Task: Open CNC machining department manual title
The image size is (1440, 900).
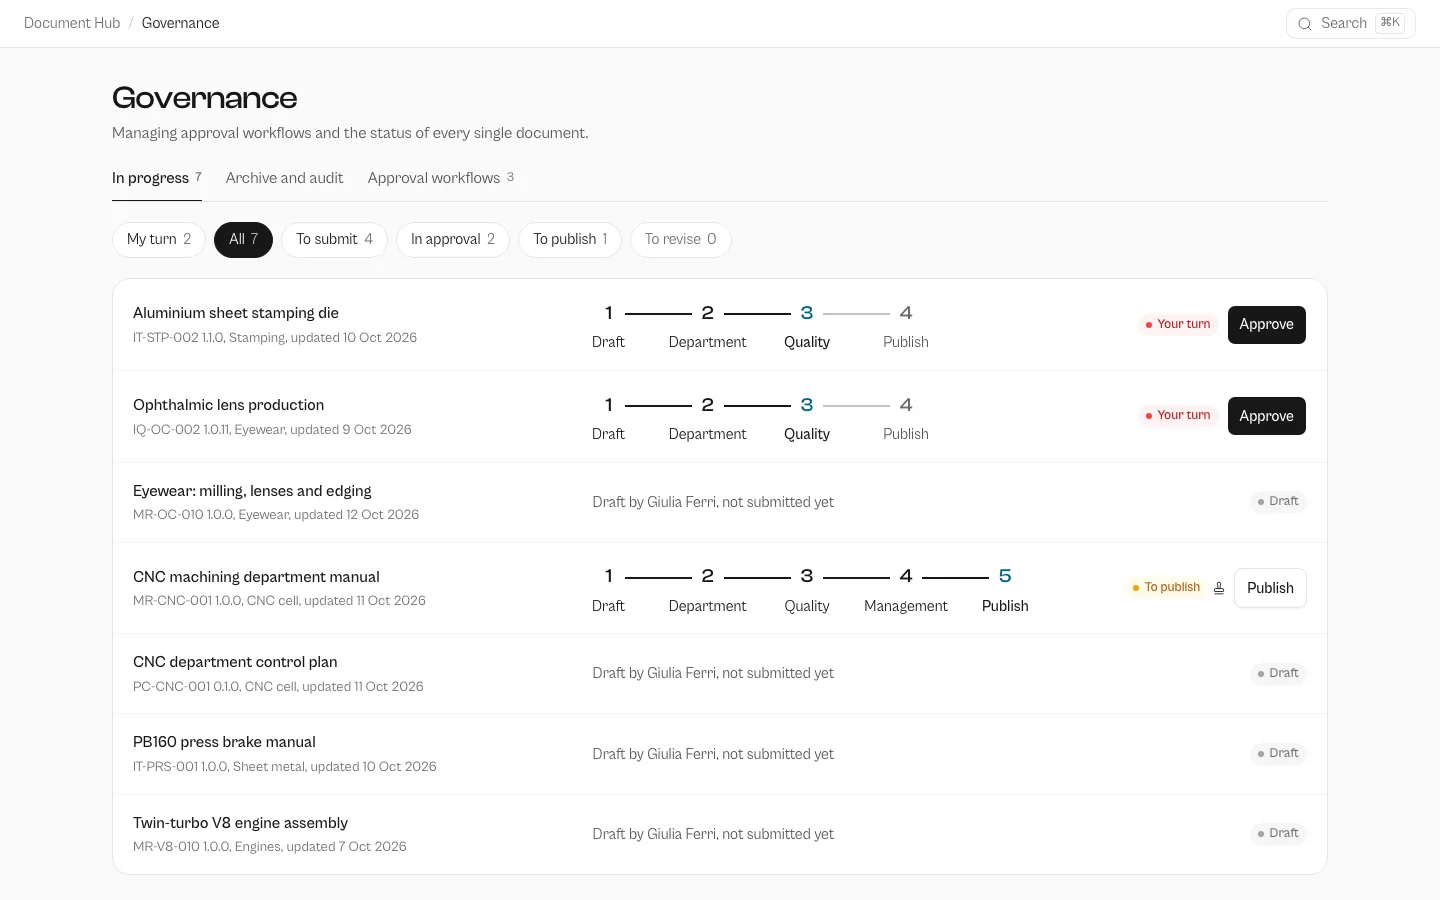Action: point(256,577)
